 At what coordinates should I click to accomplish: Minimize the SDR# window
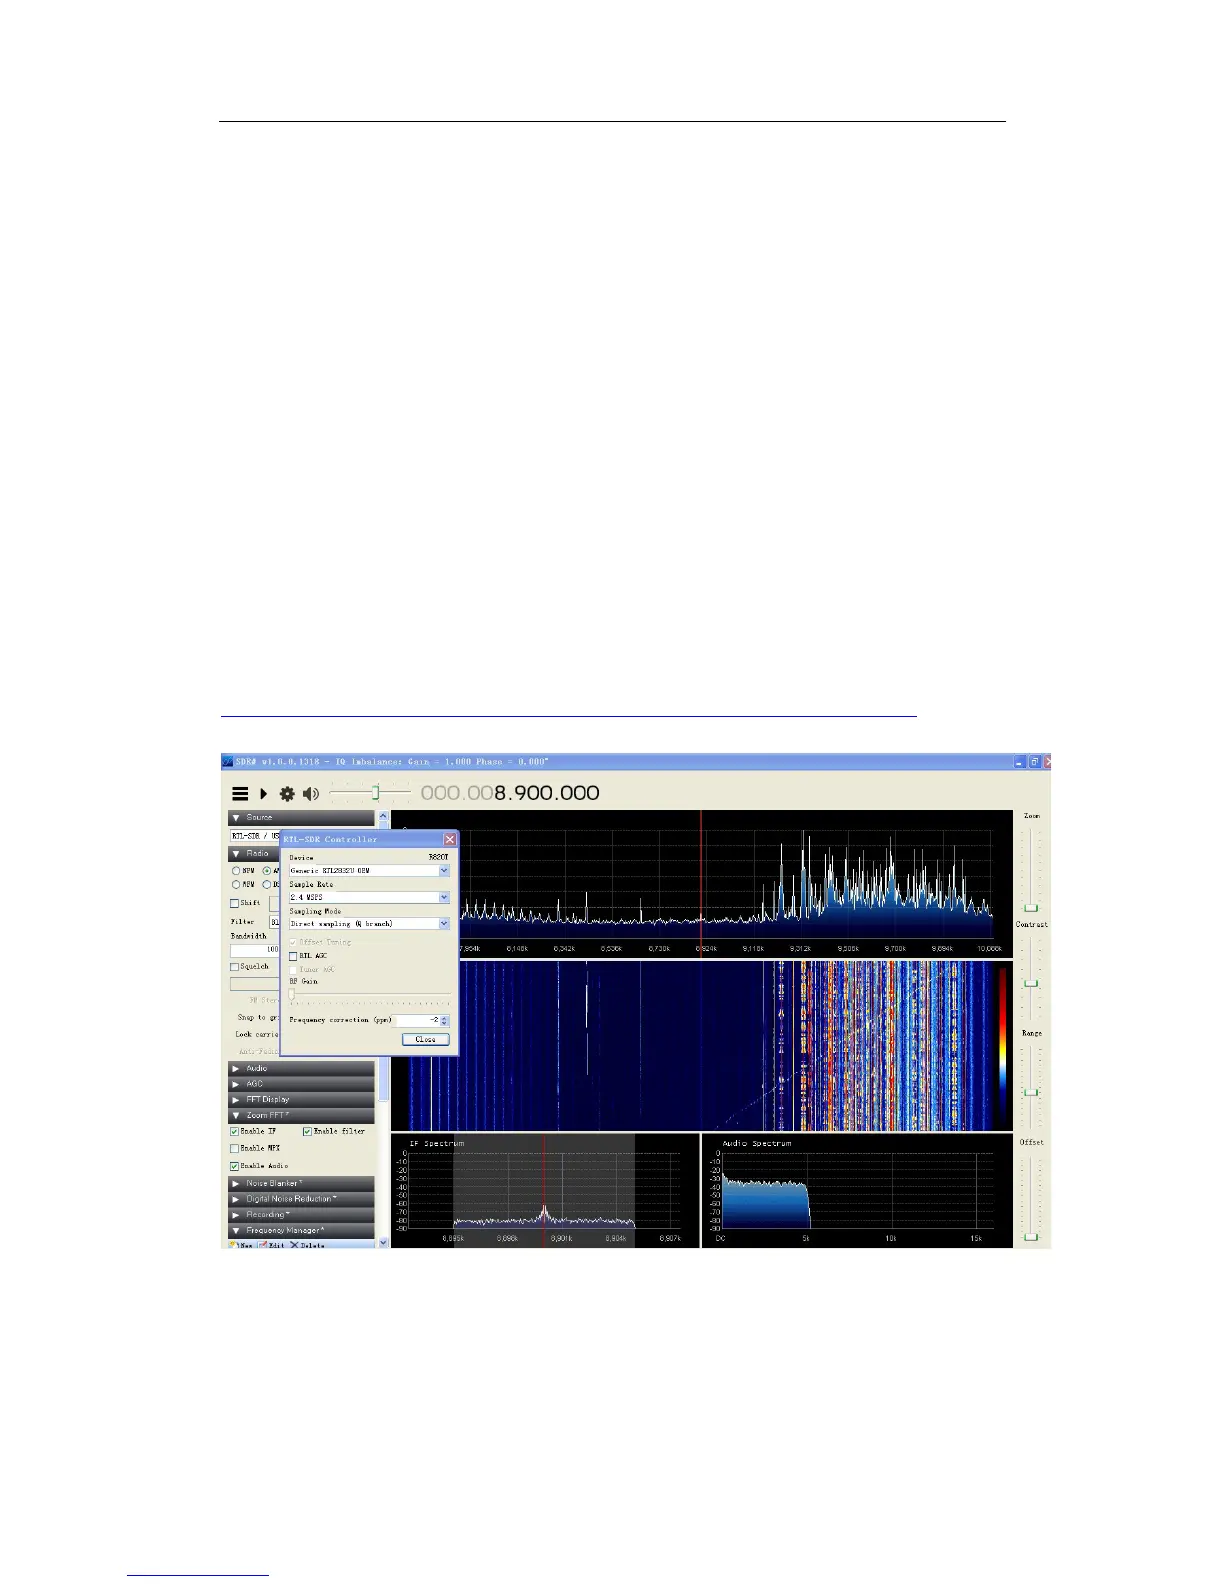pos(1020,762)
